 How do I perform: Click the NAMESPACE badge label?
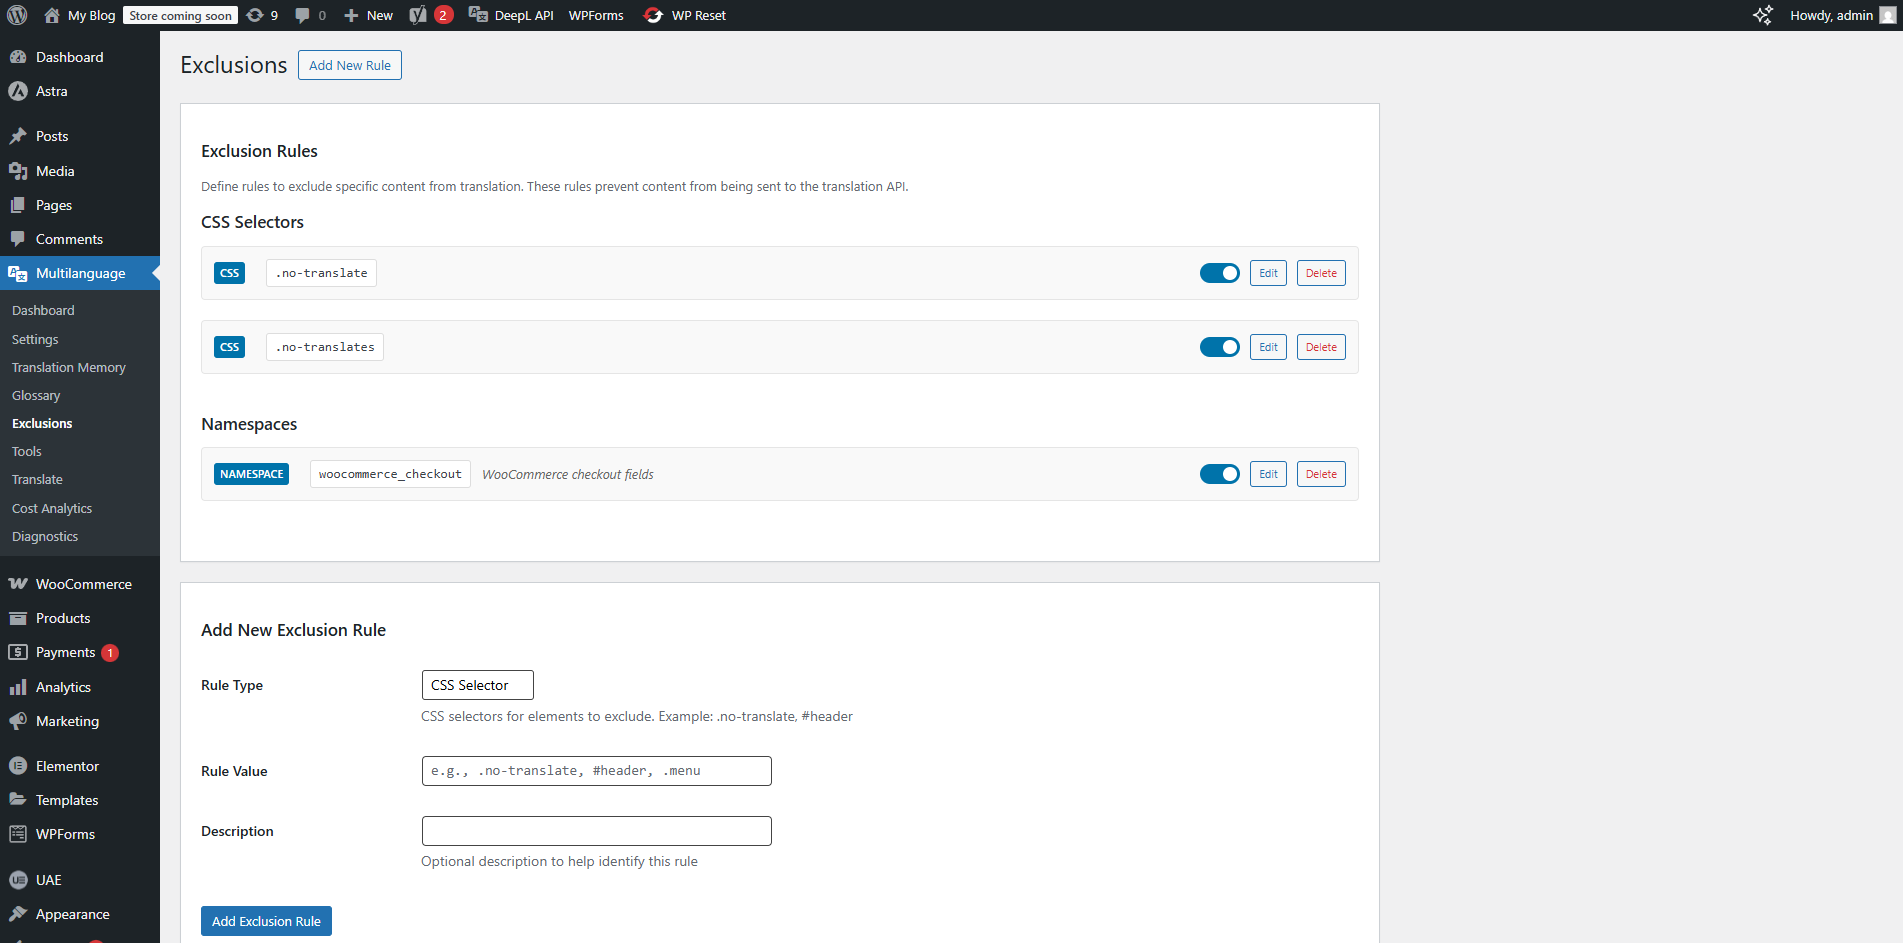252,474
